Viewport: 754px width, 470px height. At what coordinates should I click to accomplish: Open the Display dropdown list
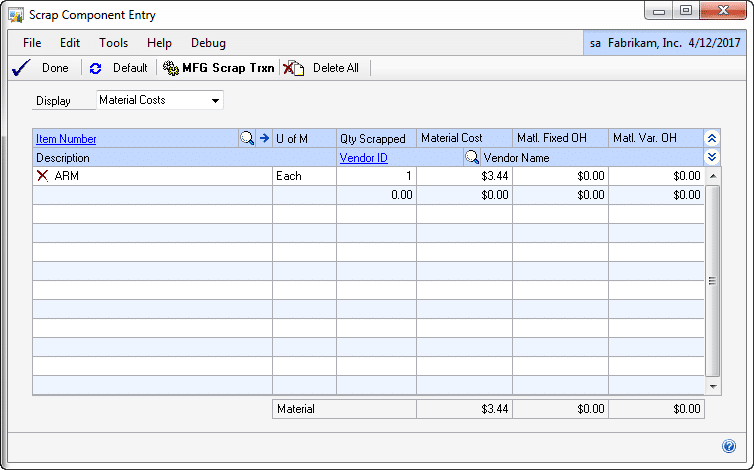pos(215,100)
